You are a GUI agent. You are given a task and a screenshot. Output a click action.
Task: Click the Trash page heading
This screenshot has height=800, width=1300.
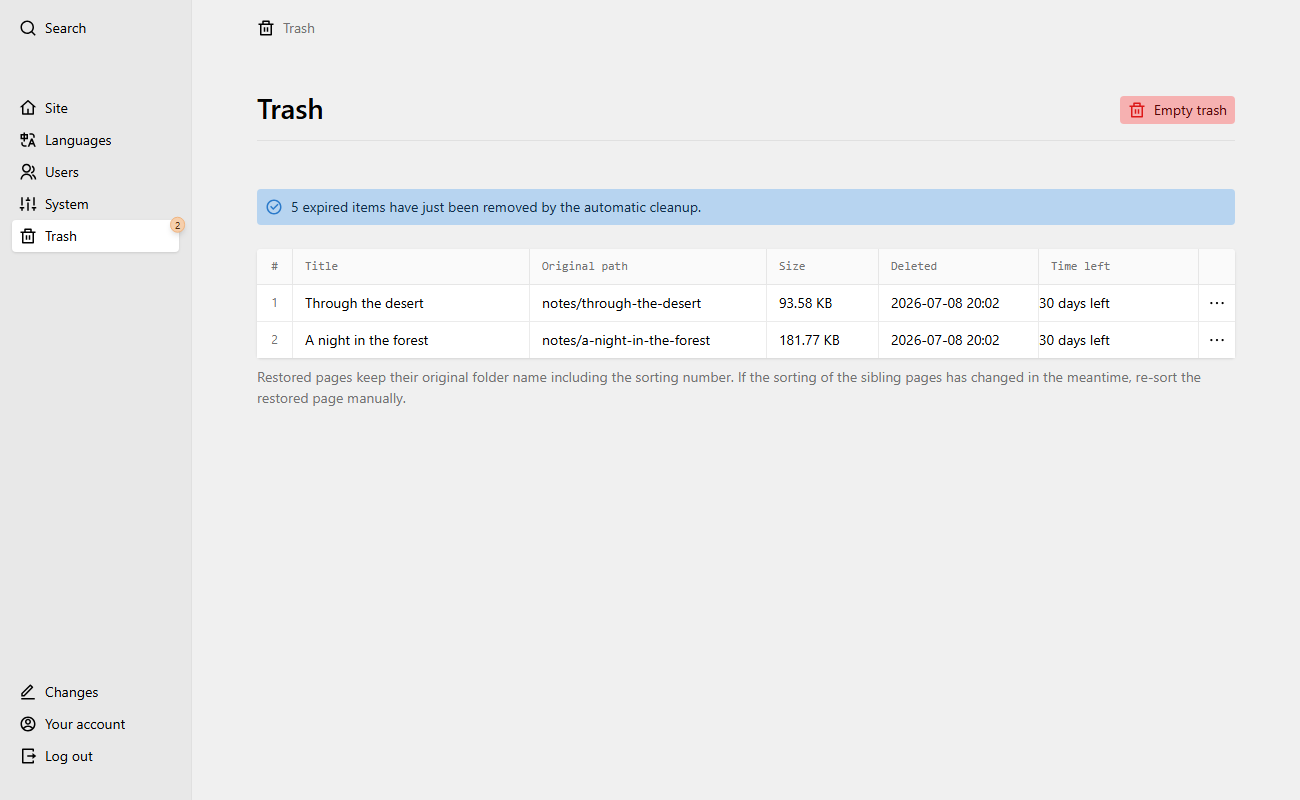[x=290, y=109]
